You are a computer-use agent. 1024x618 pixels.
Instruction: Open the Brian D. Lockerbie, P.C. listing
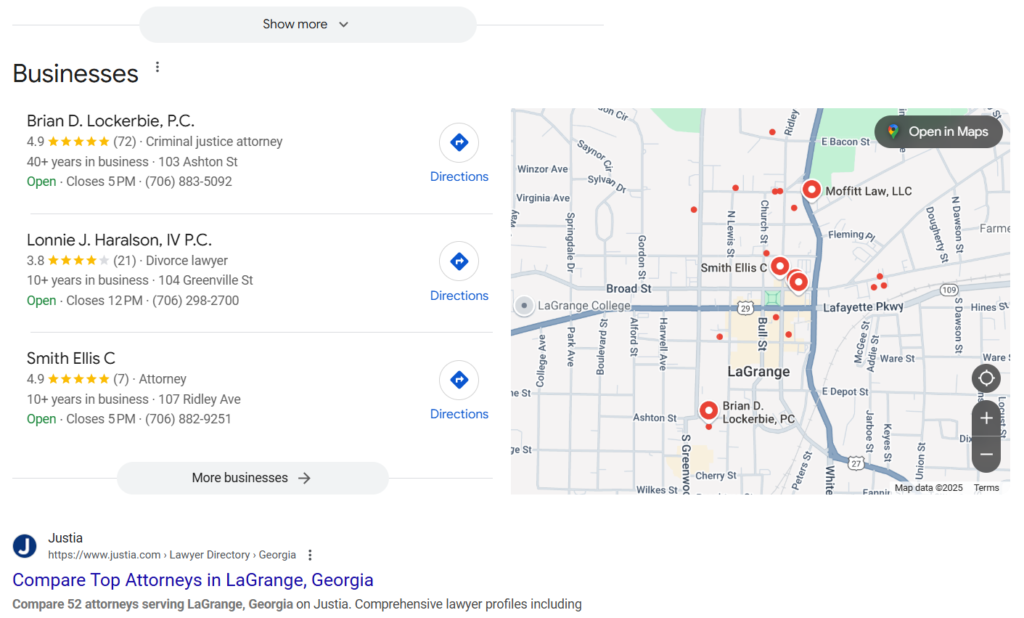tap(110, 121)
